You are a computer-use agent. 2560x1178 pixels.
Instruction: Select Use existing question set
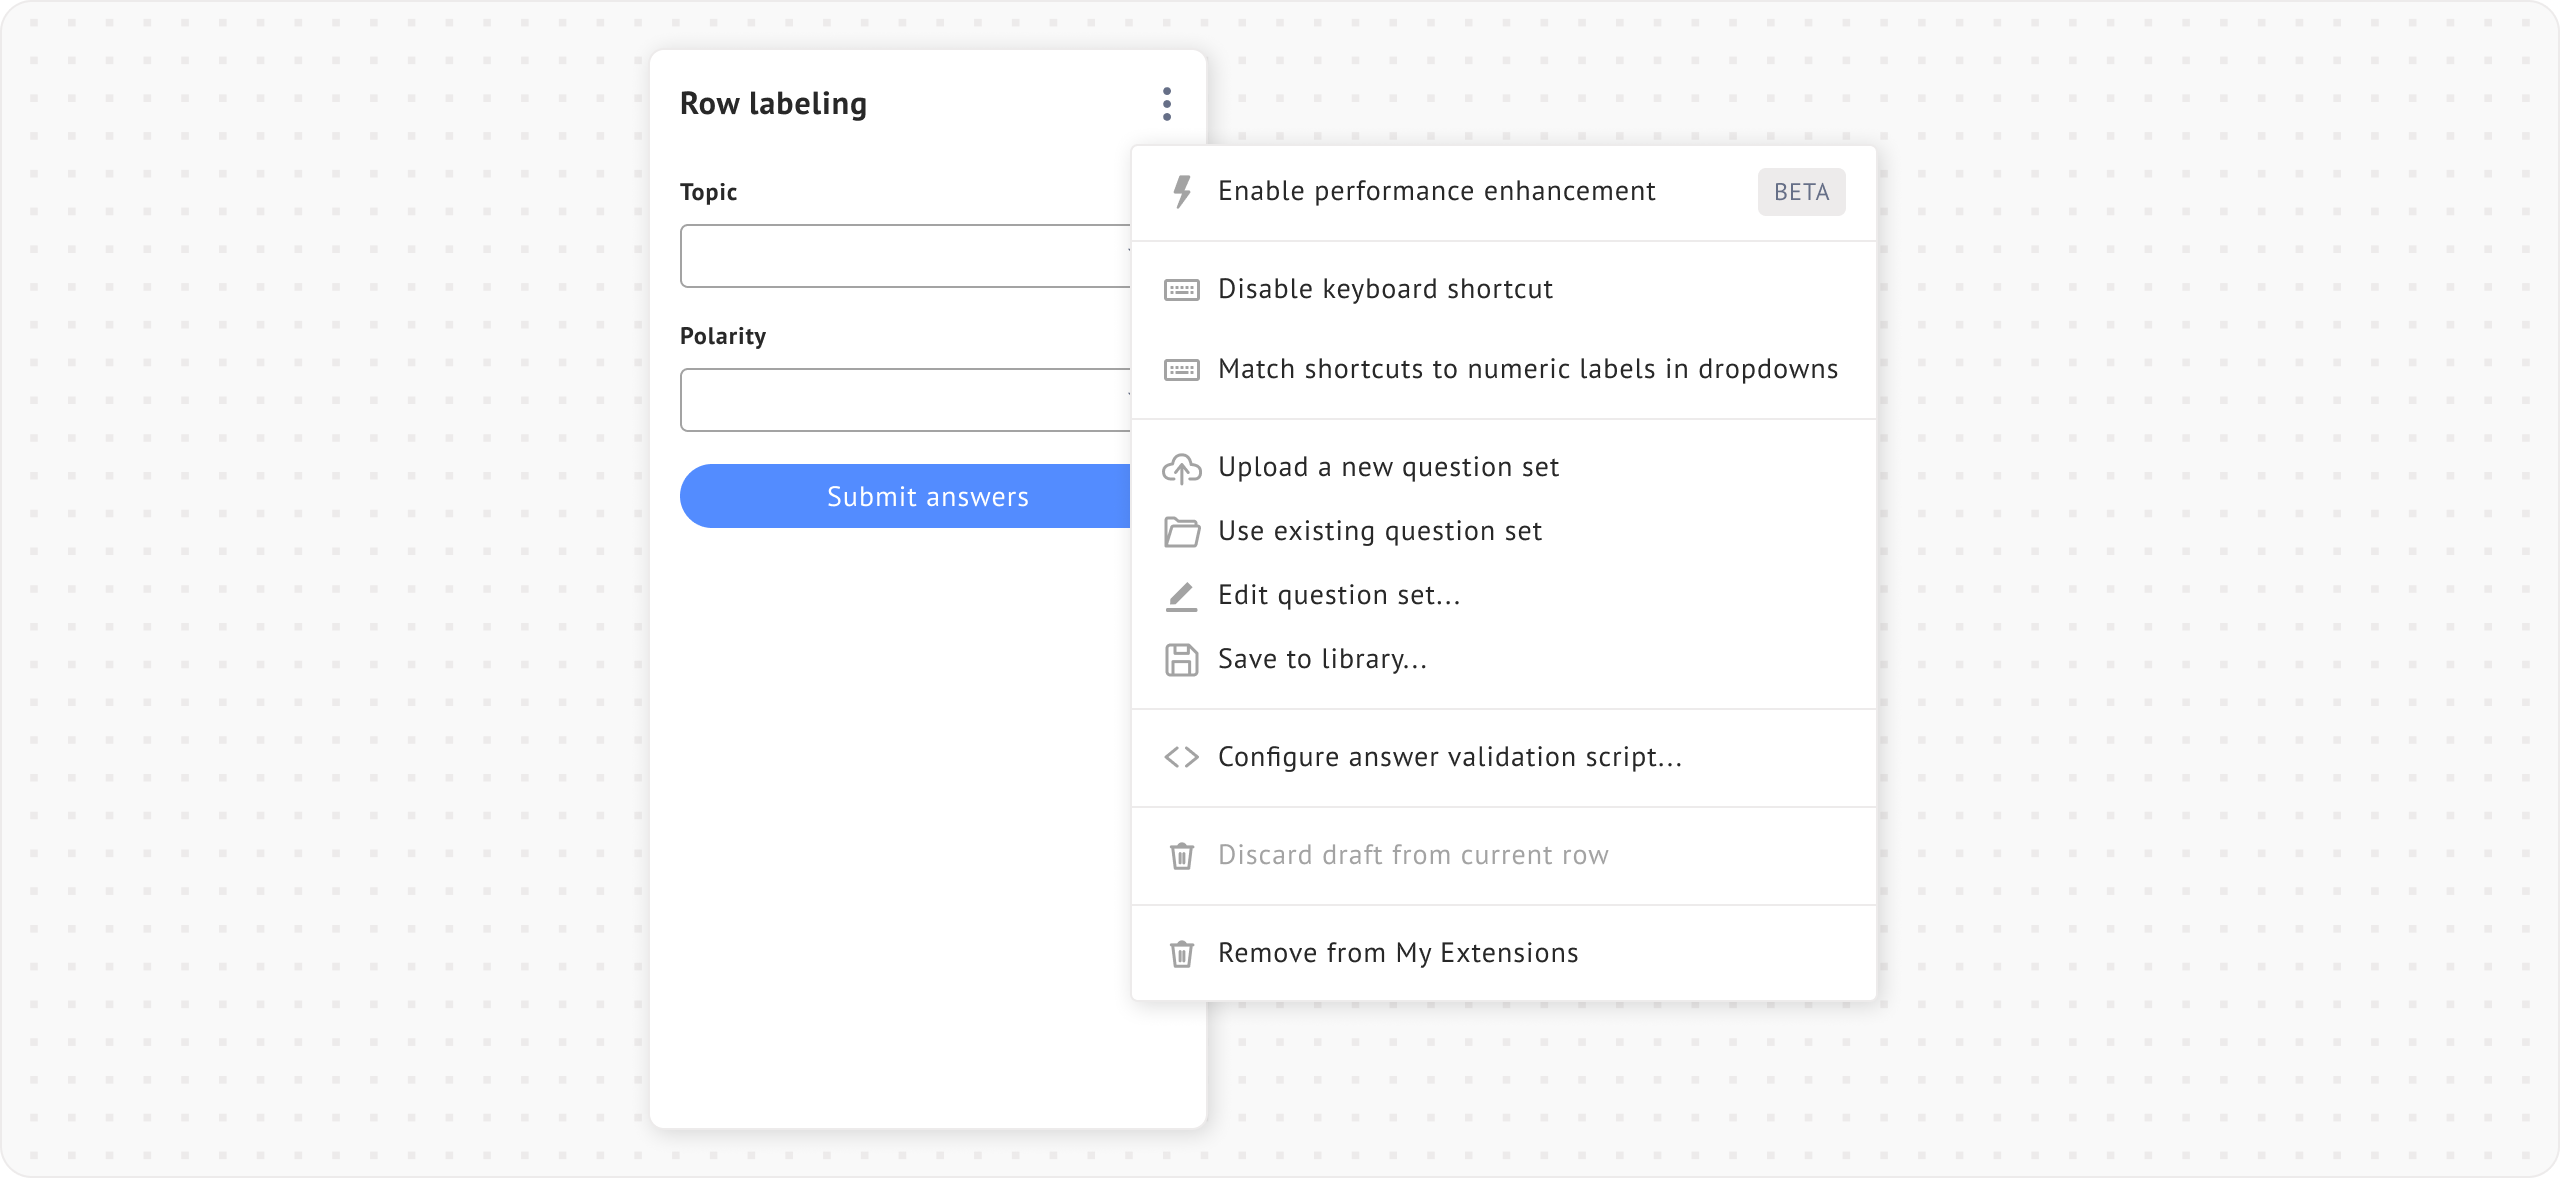1379,532
